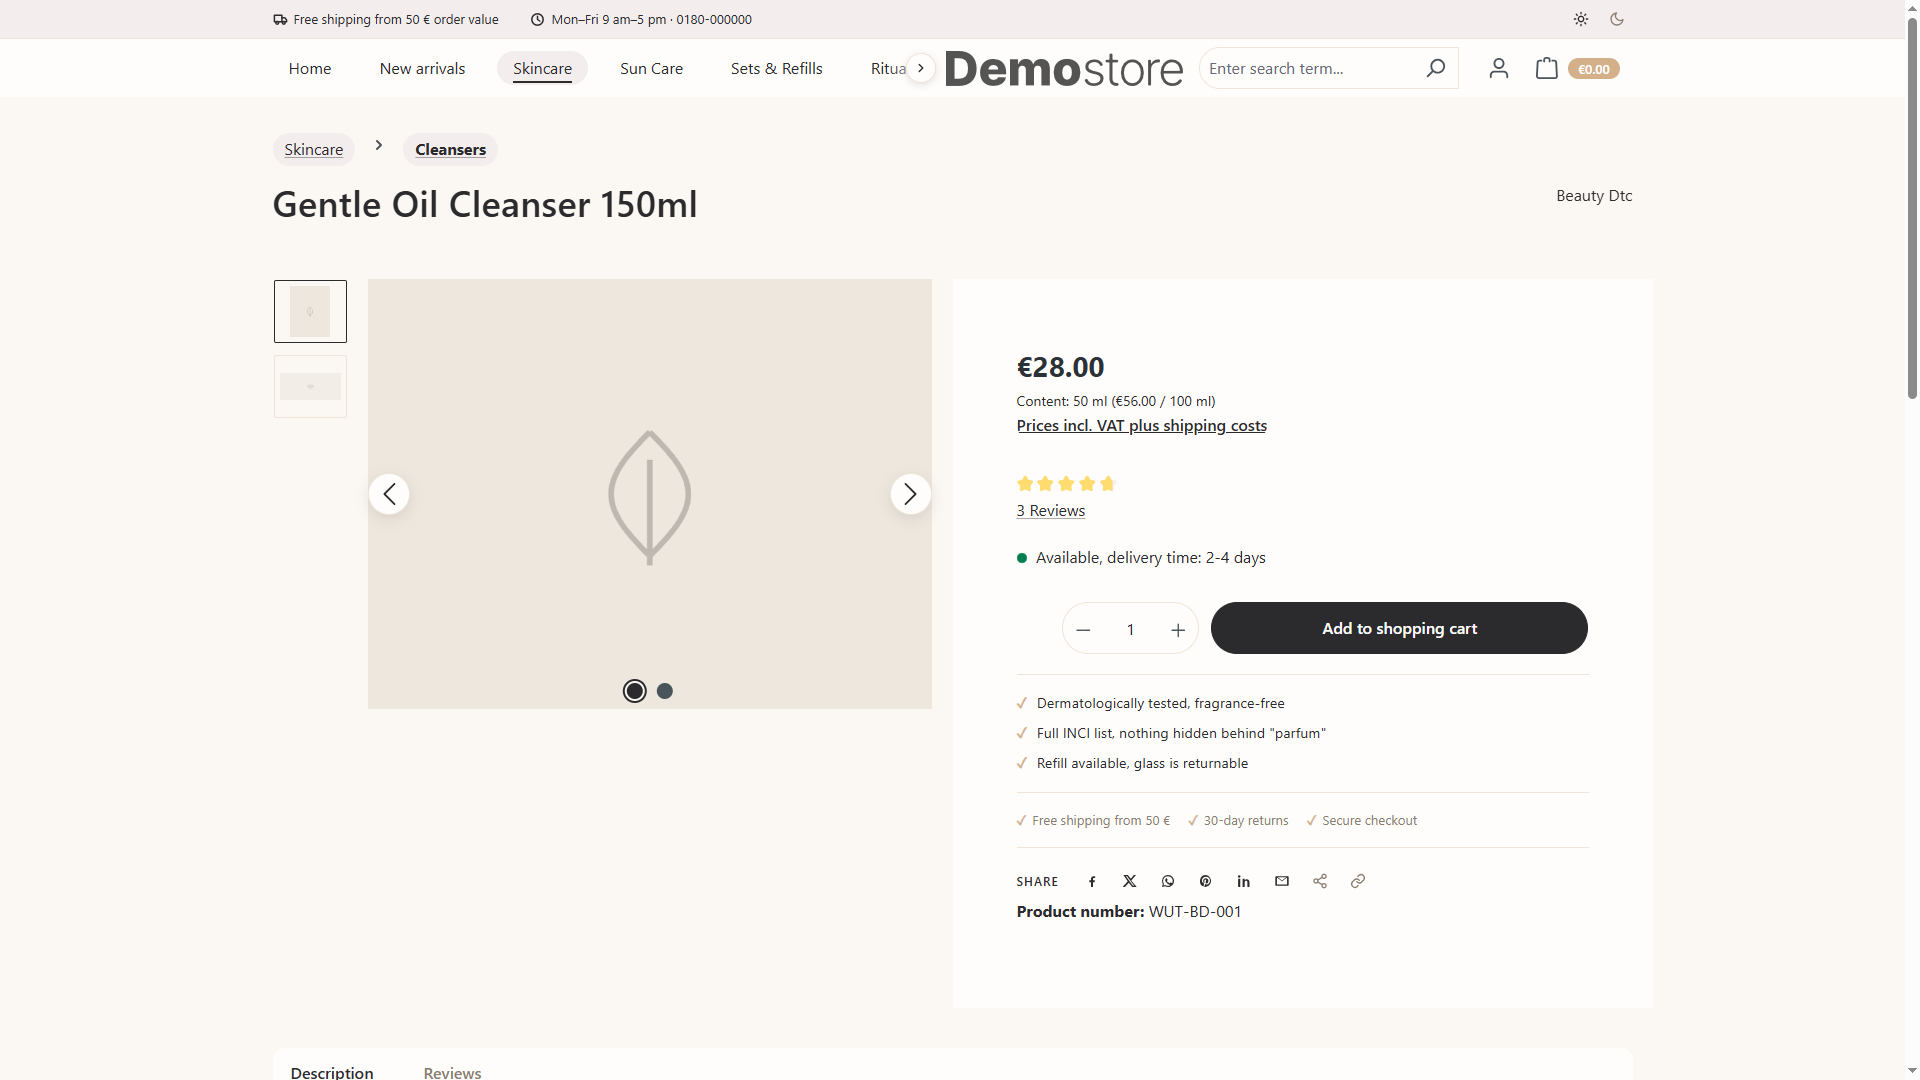The width and height of the screenshot is (1920, 1080).
Task: Select second gallery slide dot
Action: coord(665,691)
